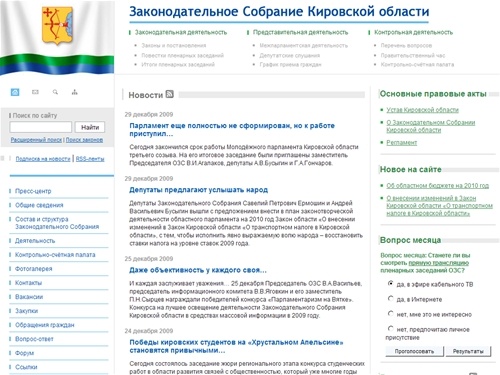Viewport: 500px width, 375px height.
Task: Open 'Парламент еще полностью не сформирован' news
Action: (x=232, y=130)
